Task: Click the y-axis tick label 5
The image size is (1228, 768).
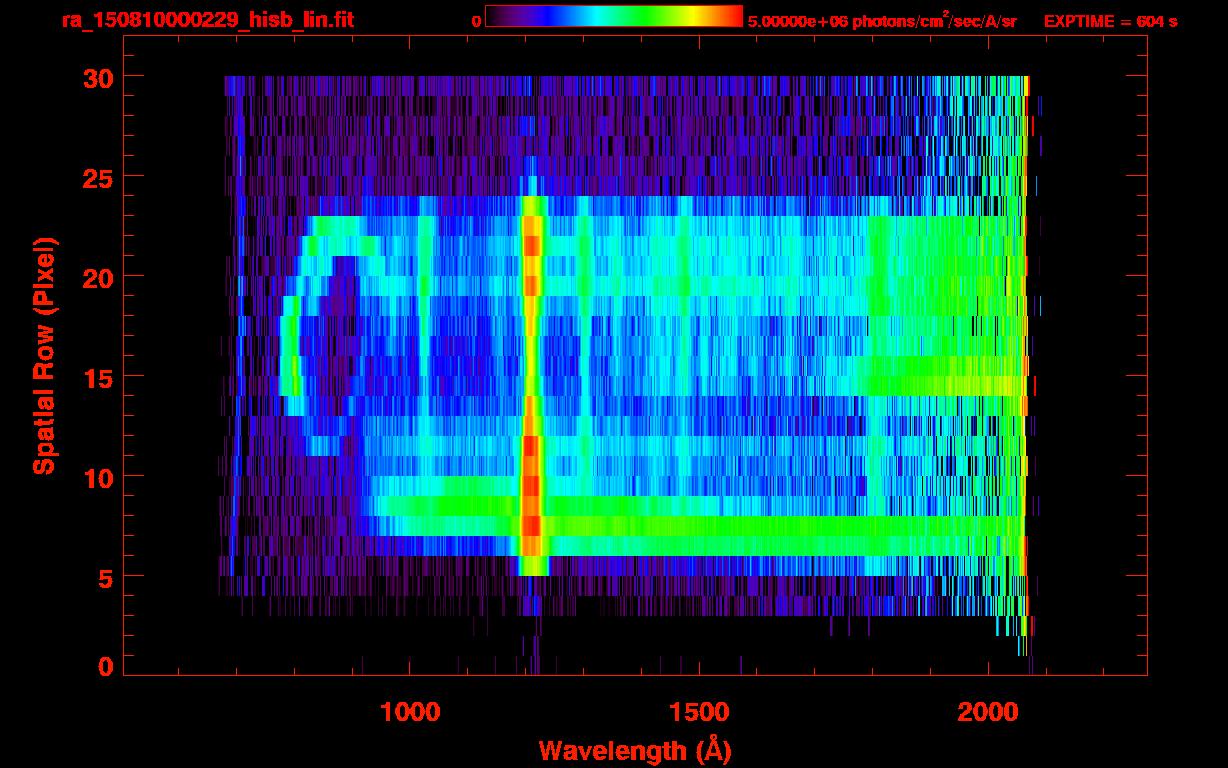Action: click(104, 577)
